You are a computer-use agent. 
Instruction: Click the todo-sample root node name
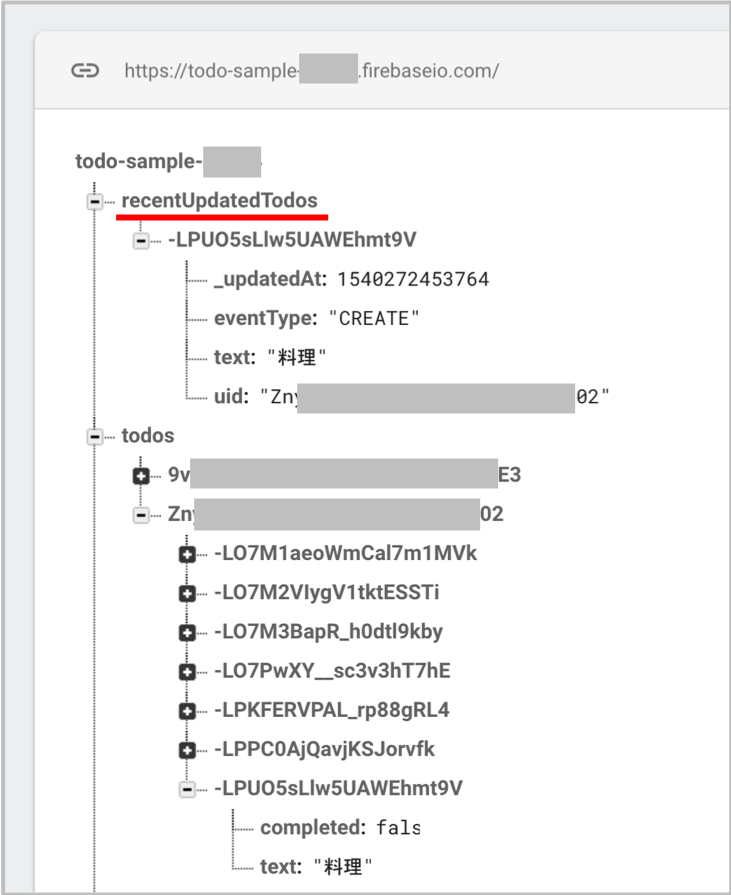[x=168, y=162]
